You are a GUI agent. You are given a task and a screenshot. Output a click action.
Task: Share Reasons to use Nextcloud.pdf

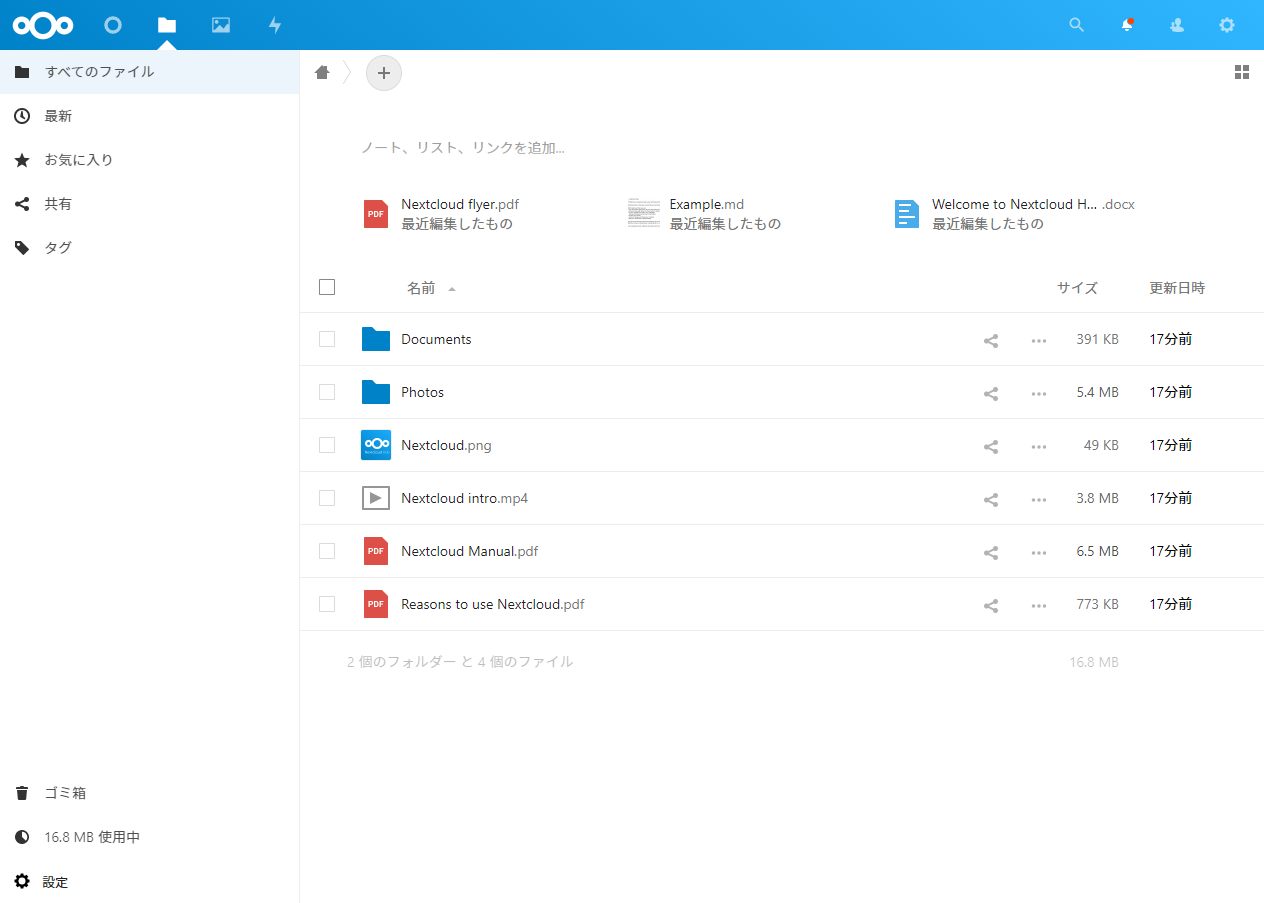(991, 605)
